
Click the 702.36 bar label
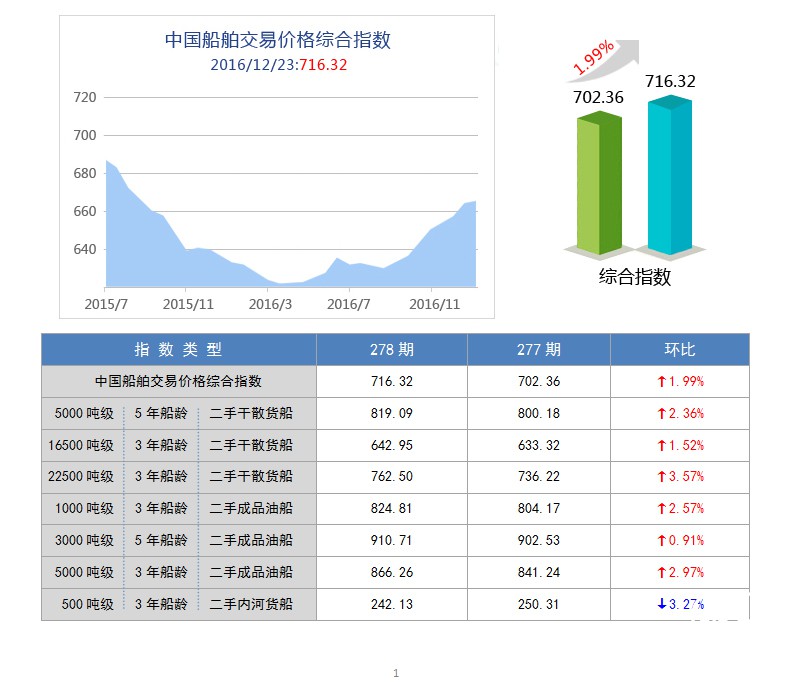(x=598, y=97)
